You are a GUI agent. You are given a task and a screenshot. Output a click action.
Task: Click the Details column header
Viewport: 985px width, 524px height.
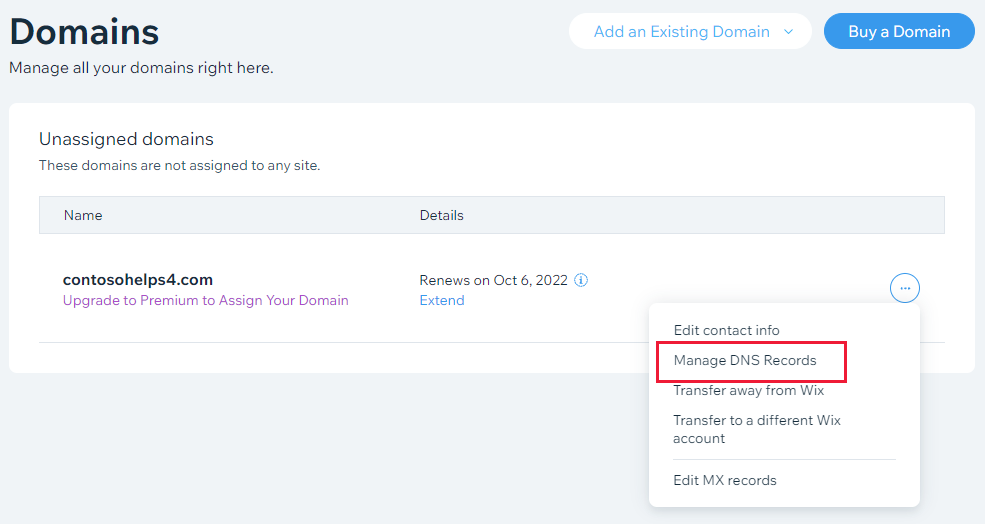tap(441, 215)
